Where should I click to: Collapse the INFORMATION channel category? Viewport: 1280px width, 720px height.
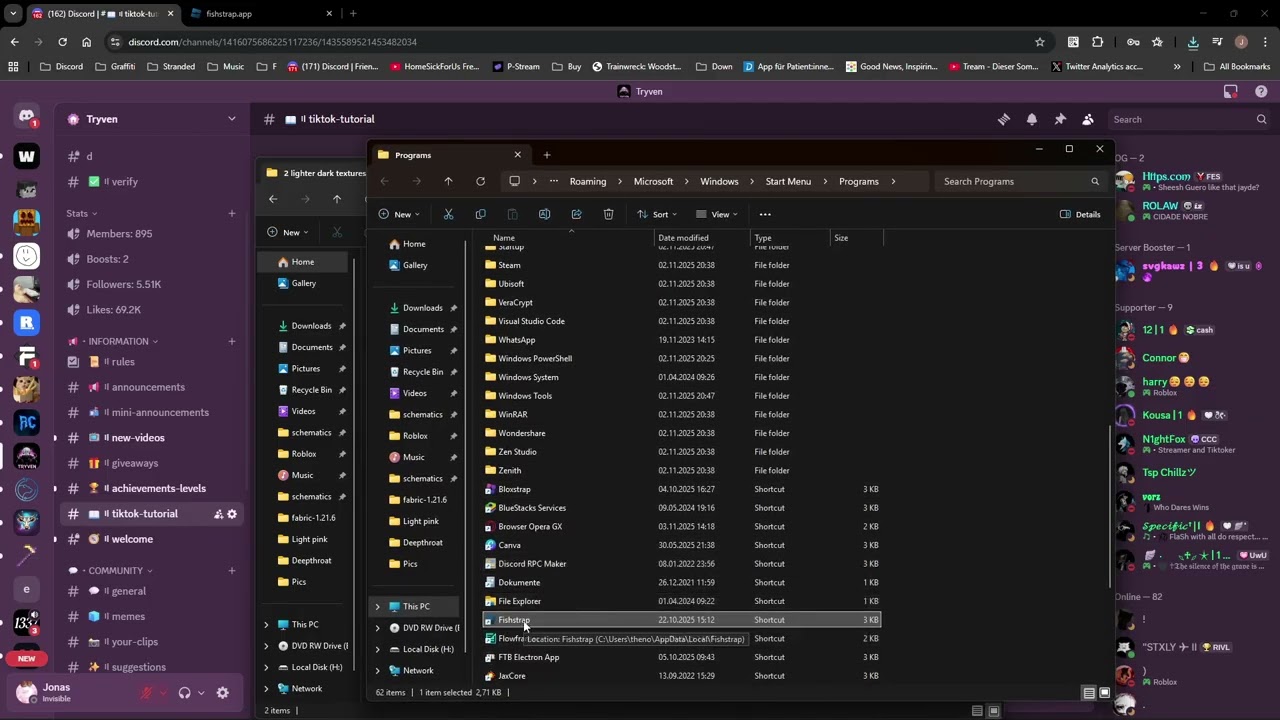tap(113, 341)
